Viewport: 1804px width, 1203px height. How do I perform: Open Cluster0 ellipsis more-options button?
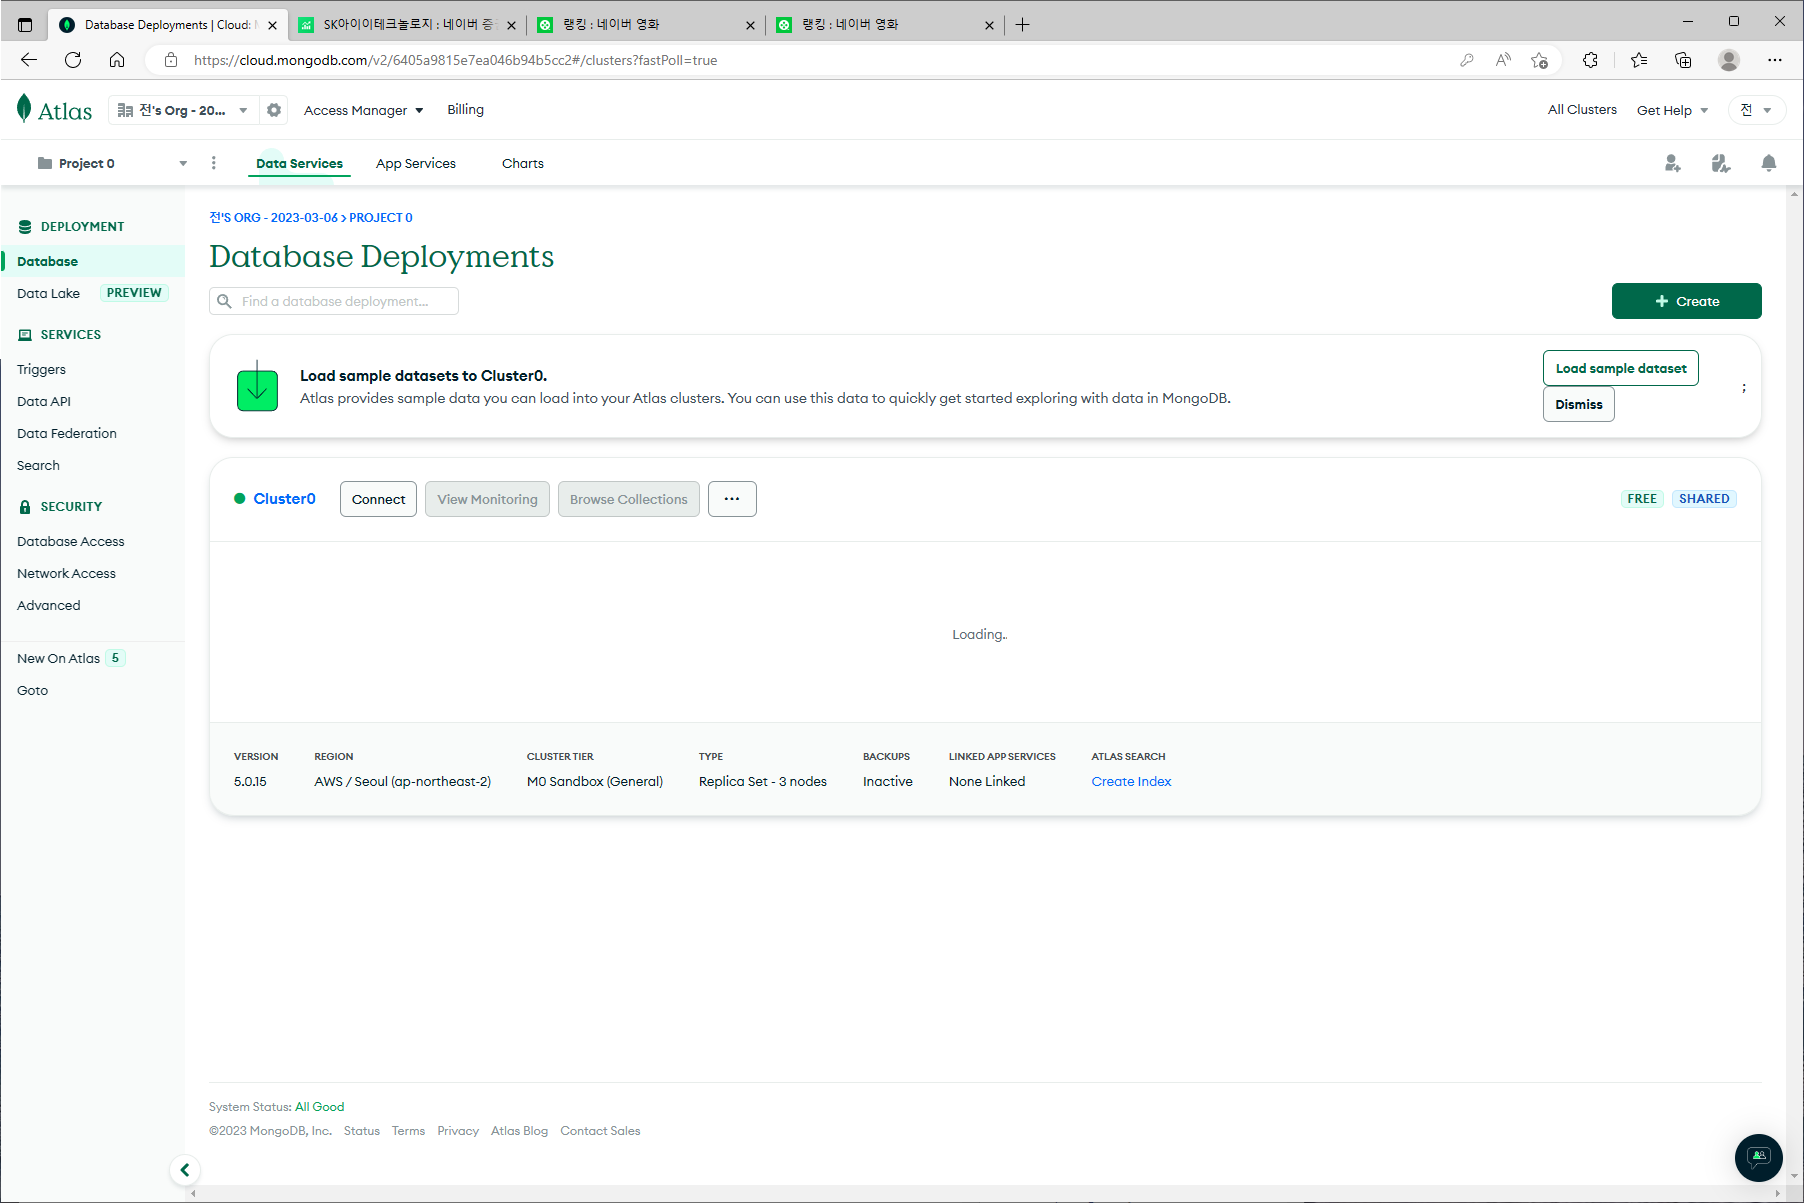tap(732, 499)
